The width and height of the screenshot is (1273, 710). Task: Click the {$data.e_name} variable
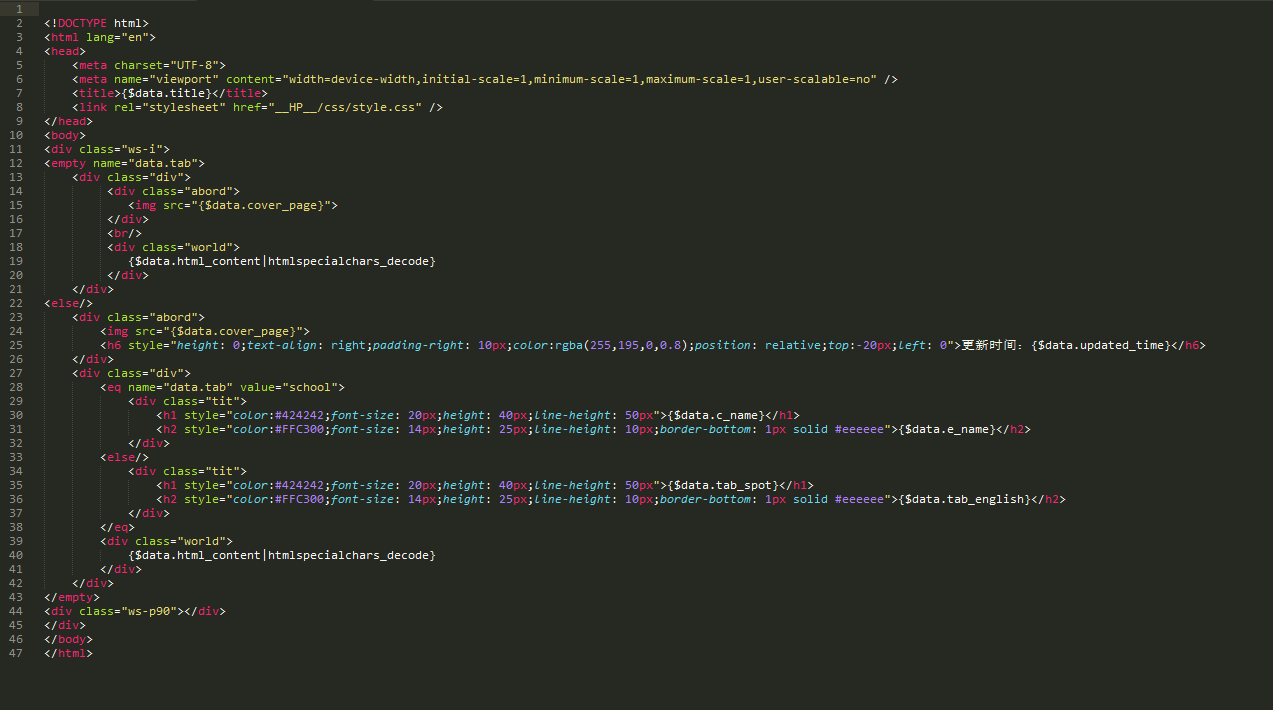click(x=946, y=429)
